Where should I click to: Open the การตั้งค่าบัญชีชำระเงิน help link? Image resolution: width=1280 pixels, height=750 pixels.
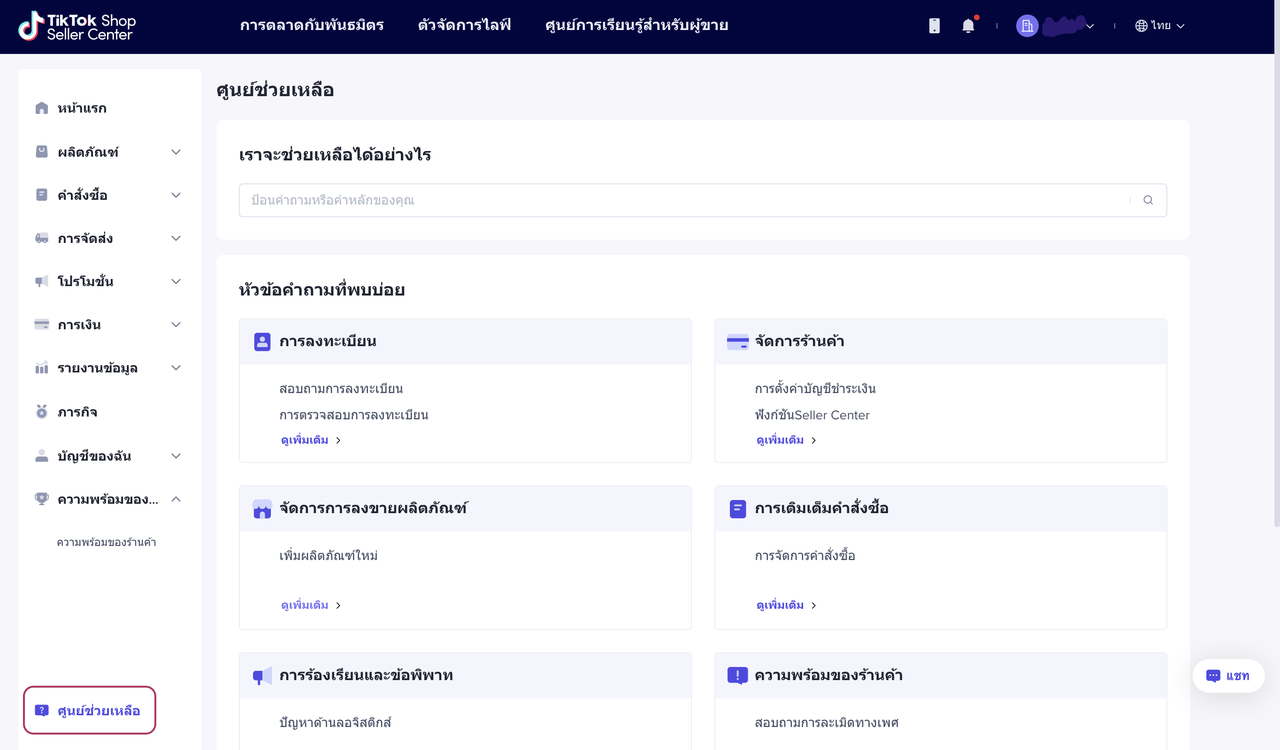click(x=815, y=389)
